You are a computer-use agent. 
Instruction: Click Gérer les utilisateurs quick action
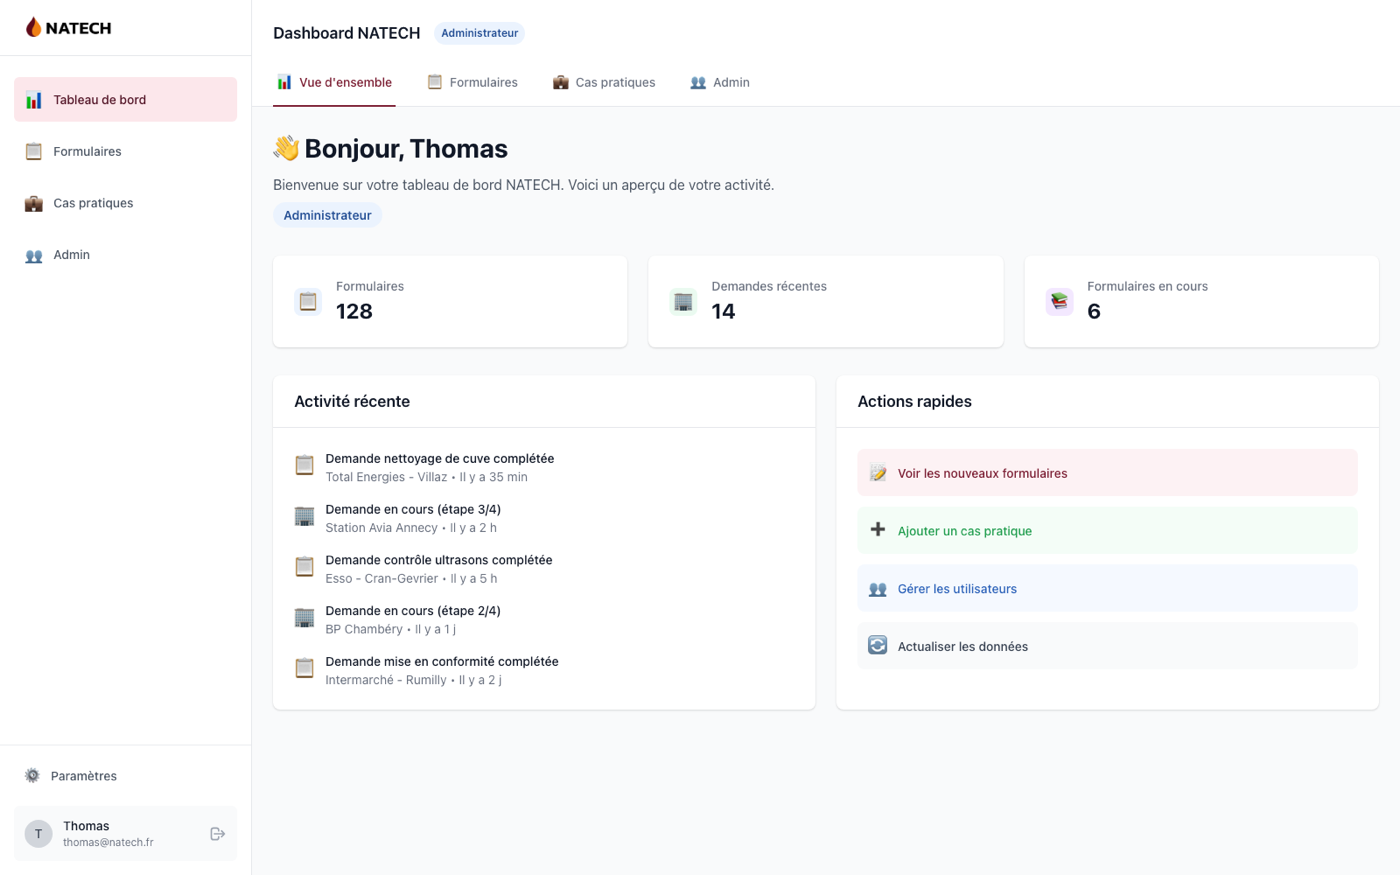coord(1107,589)
